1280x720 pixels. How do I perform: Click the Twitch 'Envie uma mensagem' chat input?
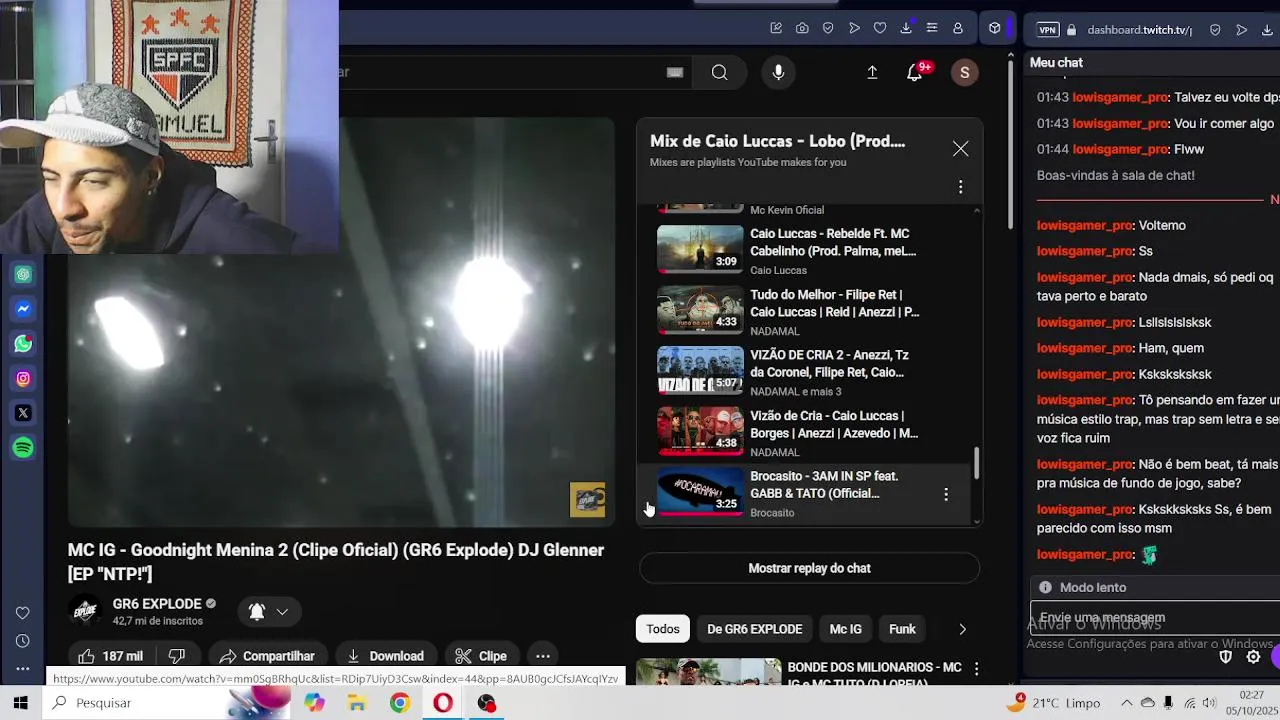click(1155, 617)
